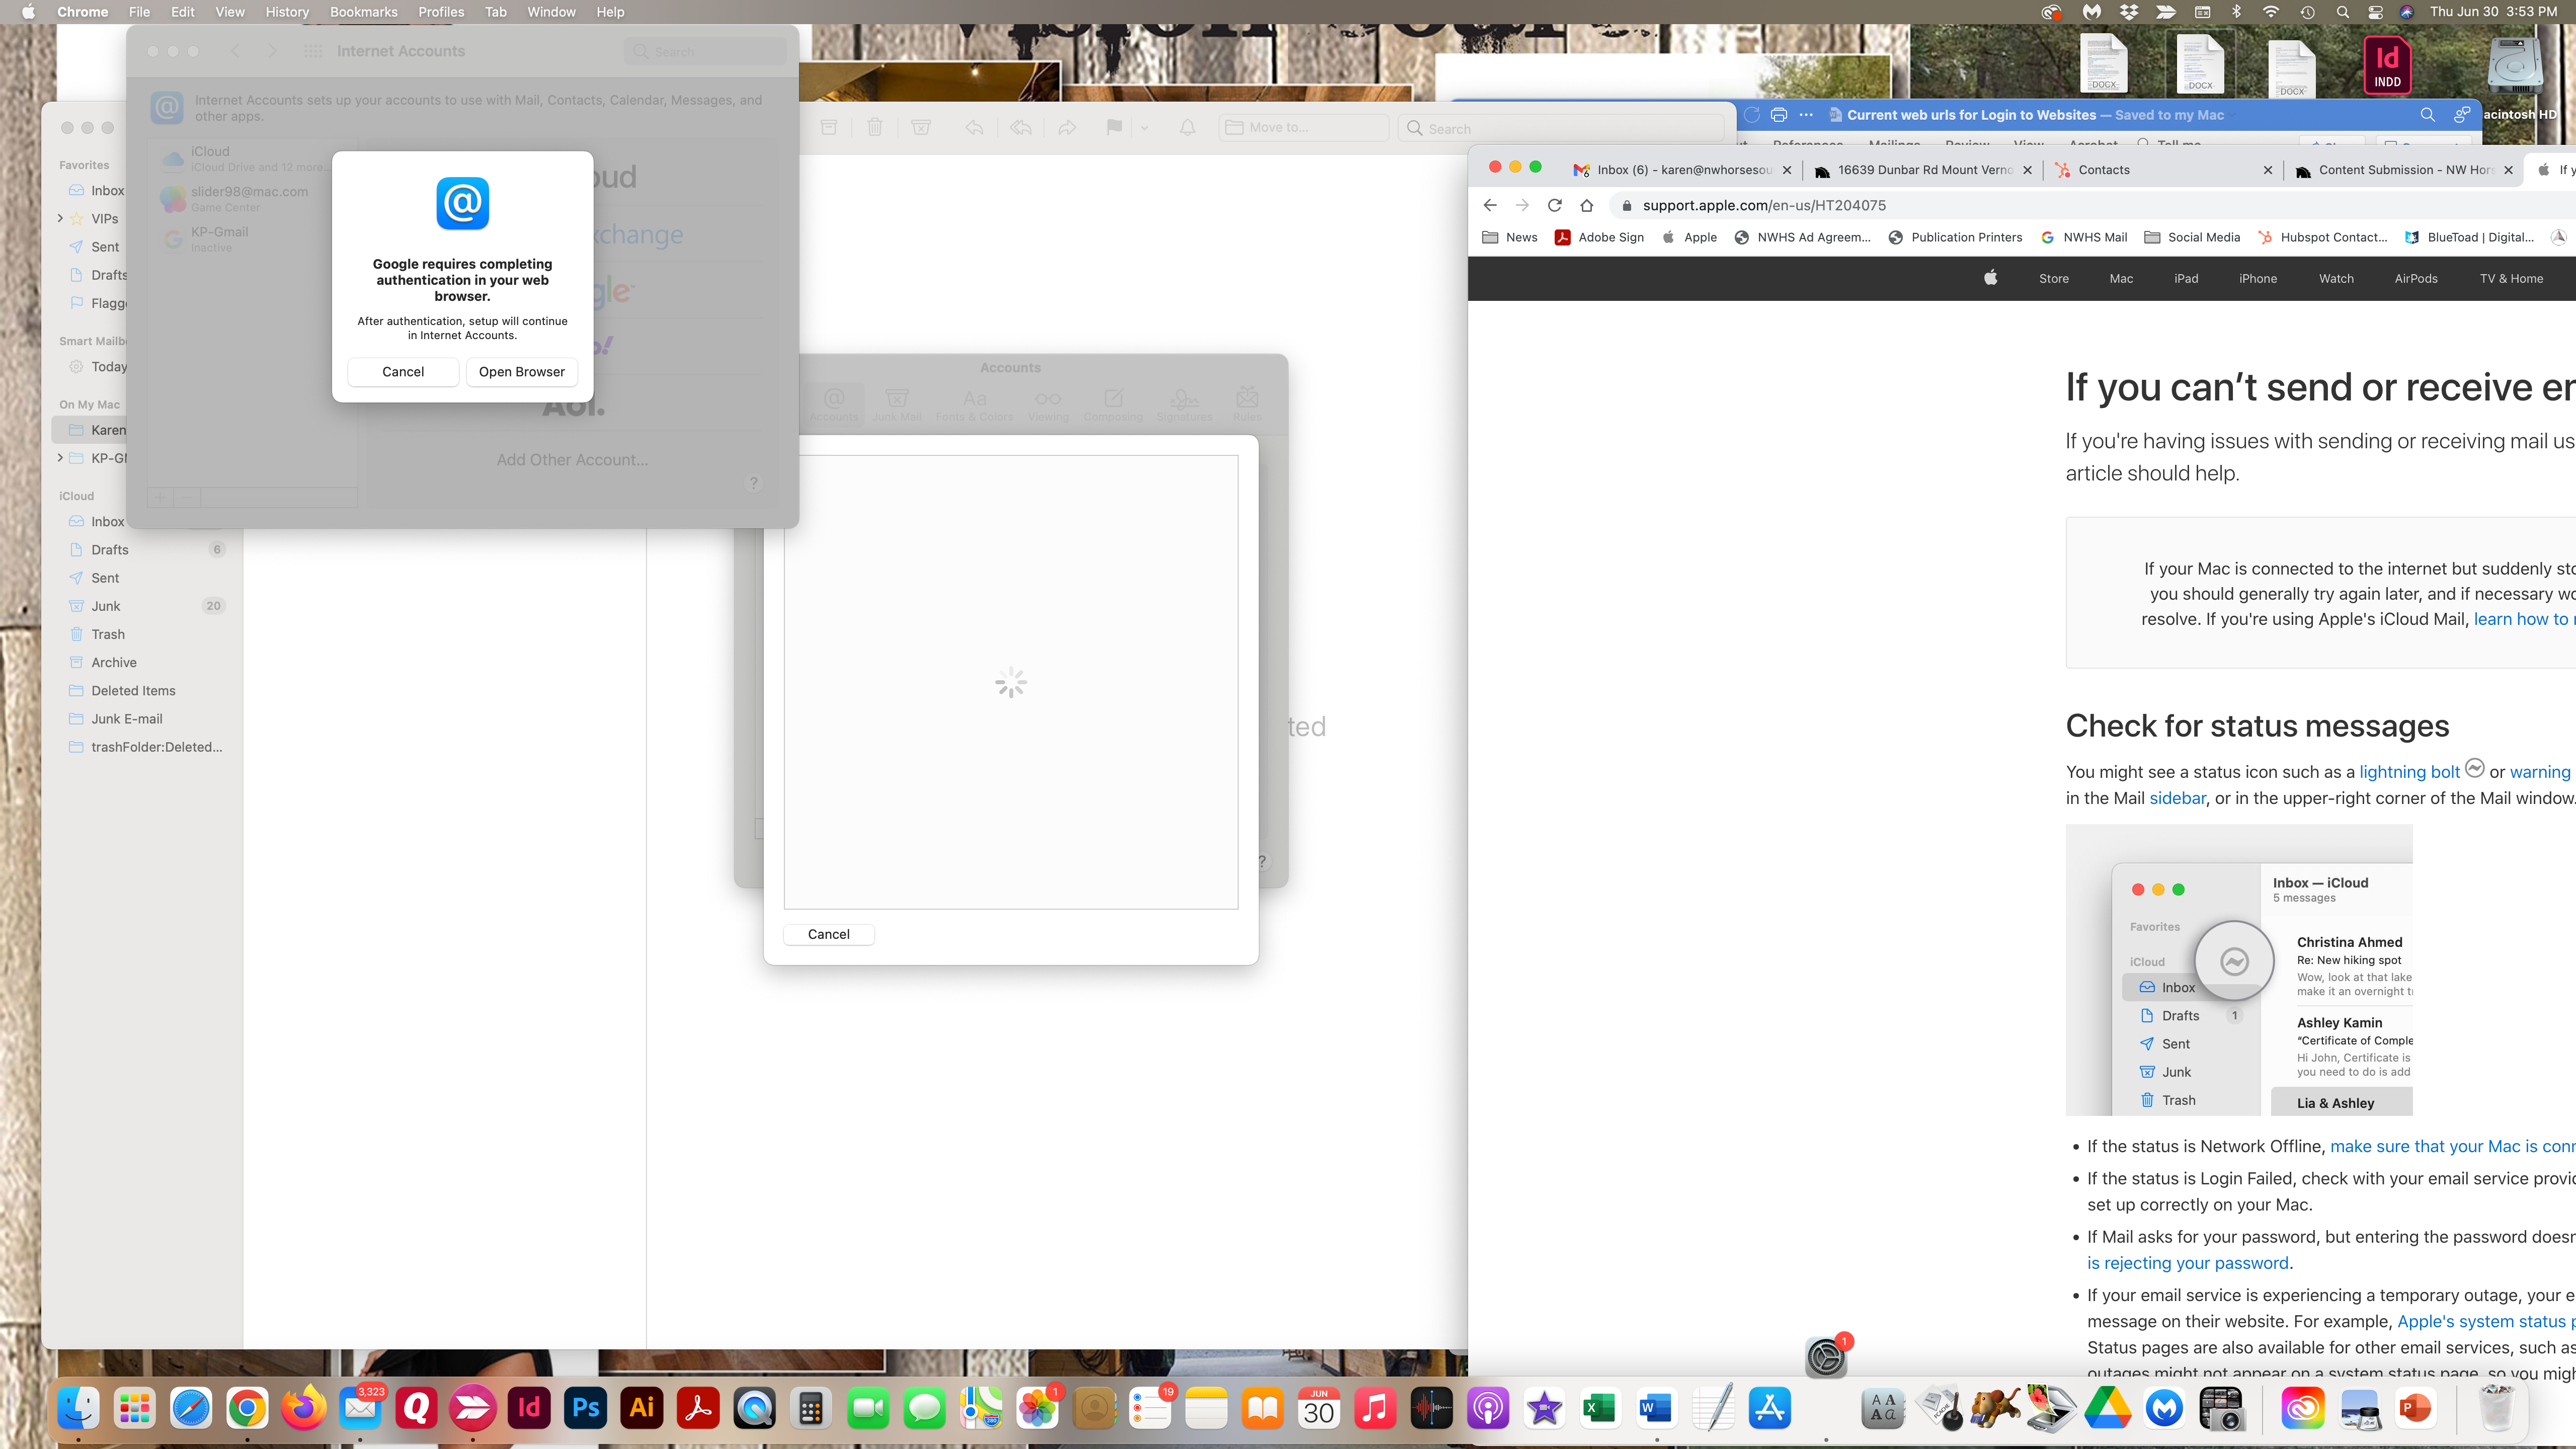Click the Chrome address bar URL
2576x1449 pixels.
(x=1764, y=205)
